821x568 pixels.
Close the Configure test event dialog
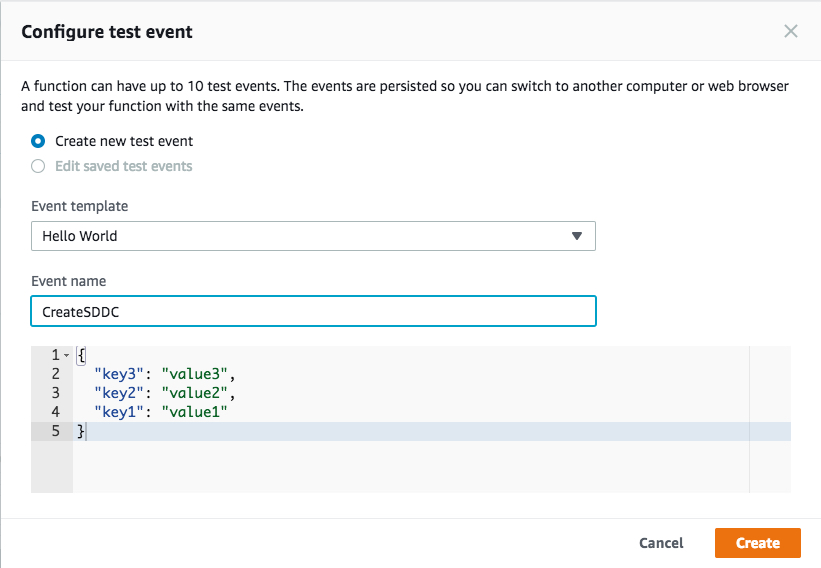click(790, 31)
